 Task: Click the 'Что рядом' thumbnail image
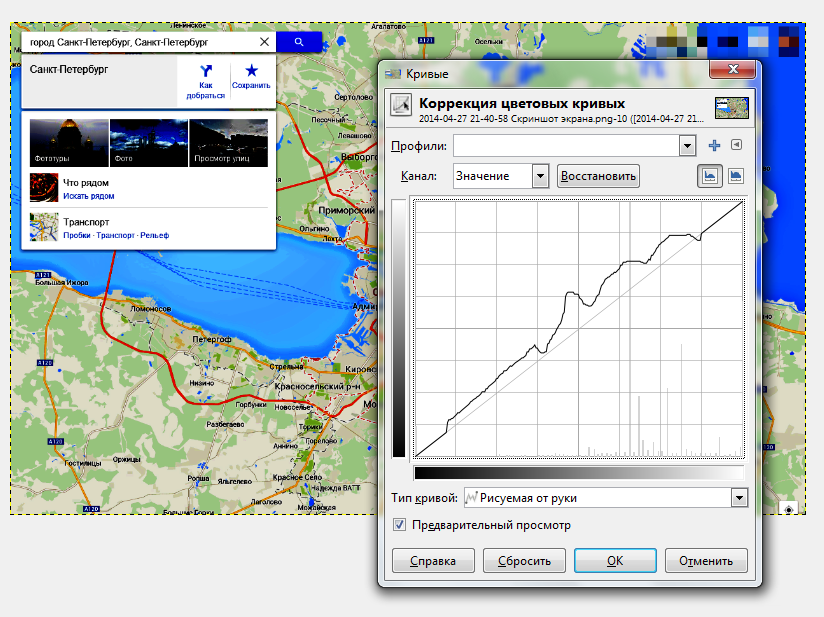pyautogui.click(x=44, y=188)
